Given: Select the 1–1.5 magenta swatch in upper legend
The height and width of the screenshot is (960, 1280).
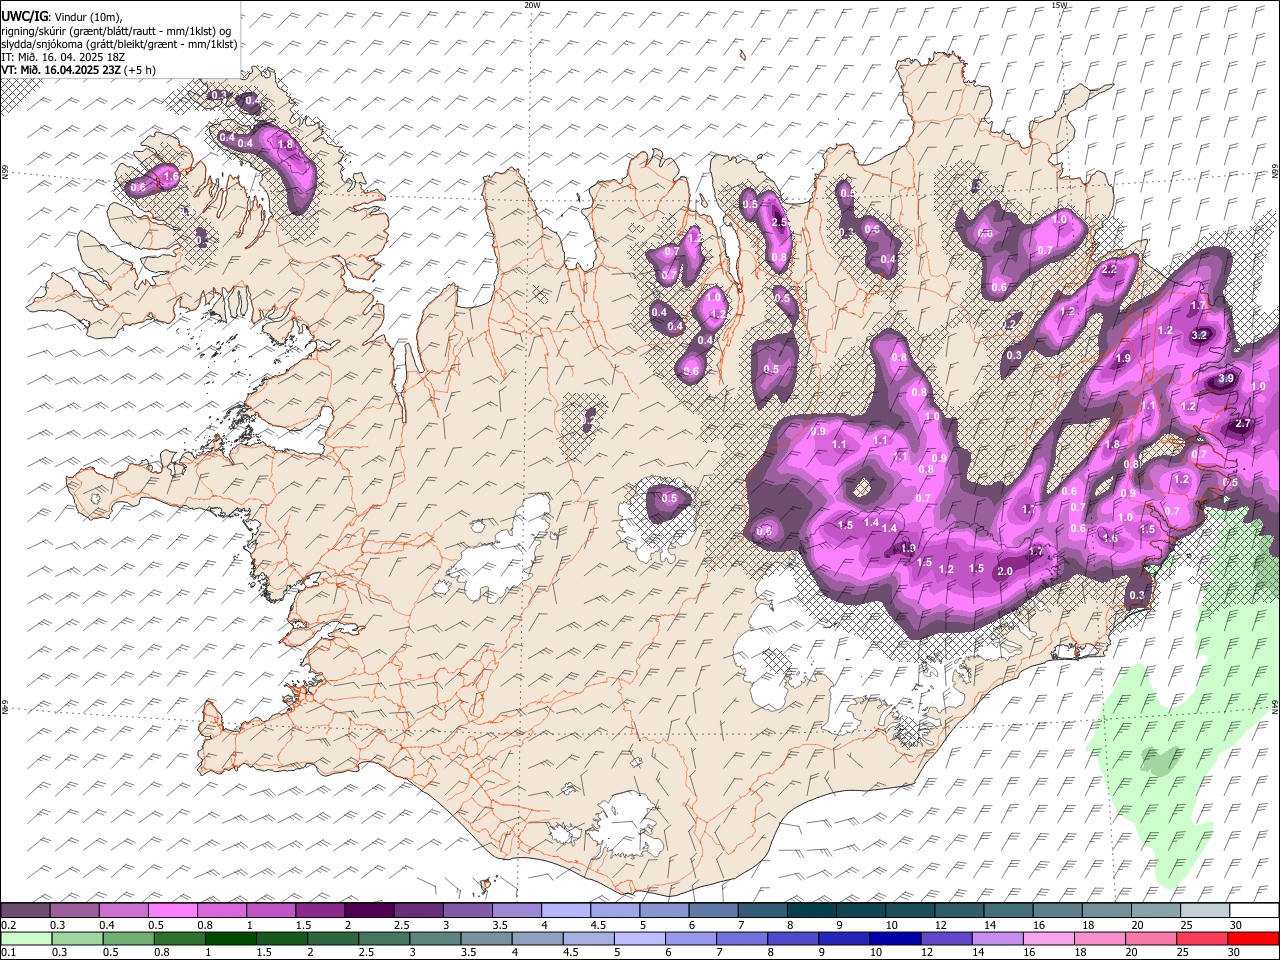Looking at the screenshot, I should [x=271, y=910].
